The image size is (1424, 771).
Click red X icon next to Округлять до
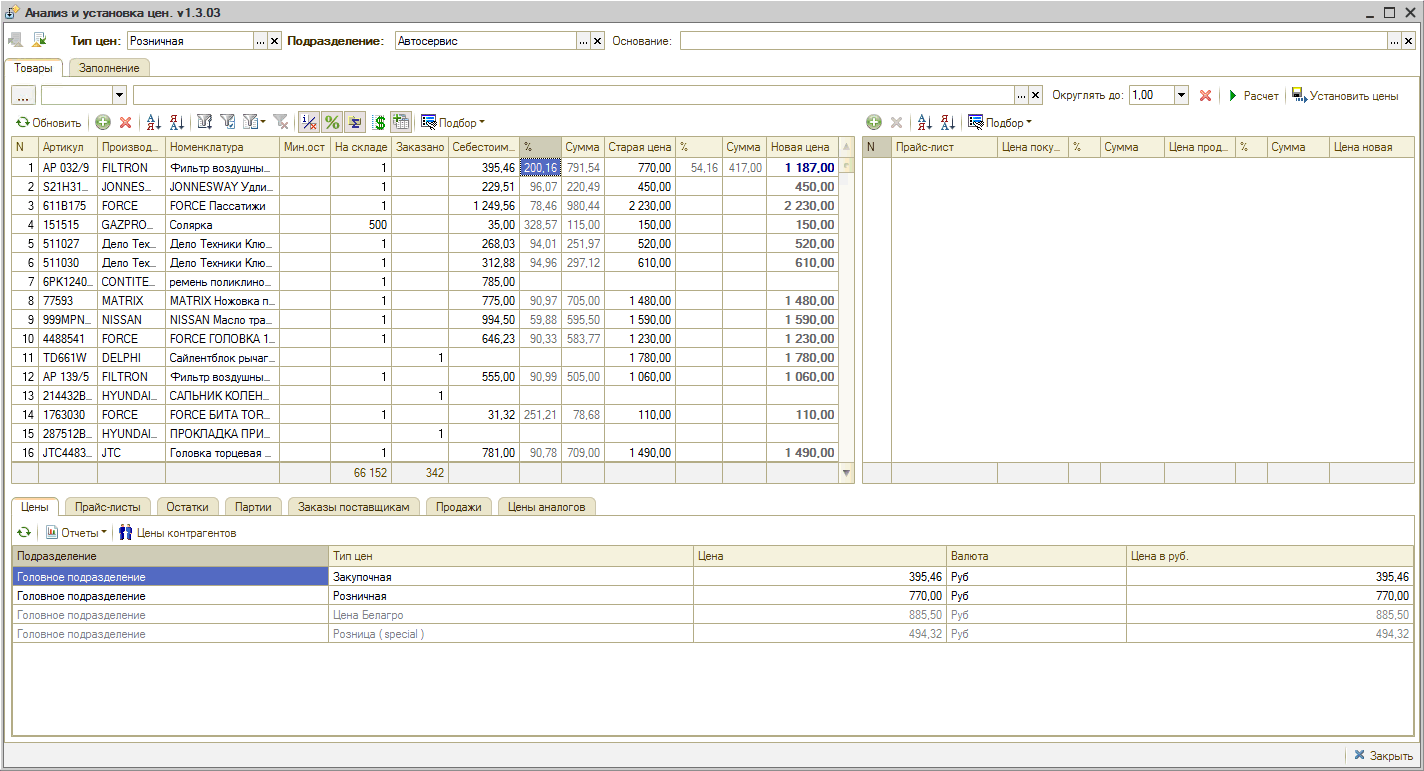click(x=1205, y=95)
